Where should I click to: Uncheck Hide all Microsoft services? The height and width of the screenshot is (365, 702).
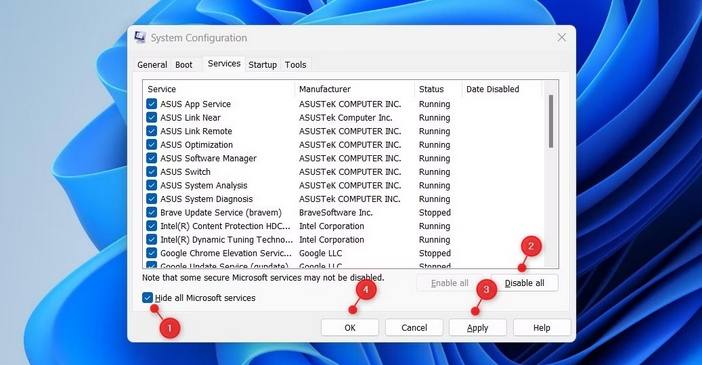[x=147, y=297]
